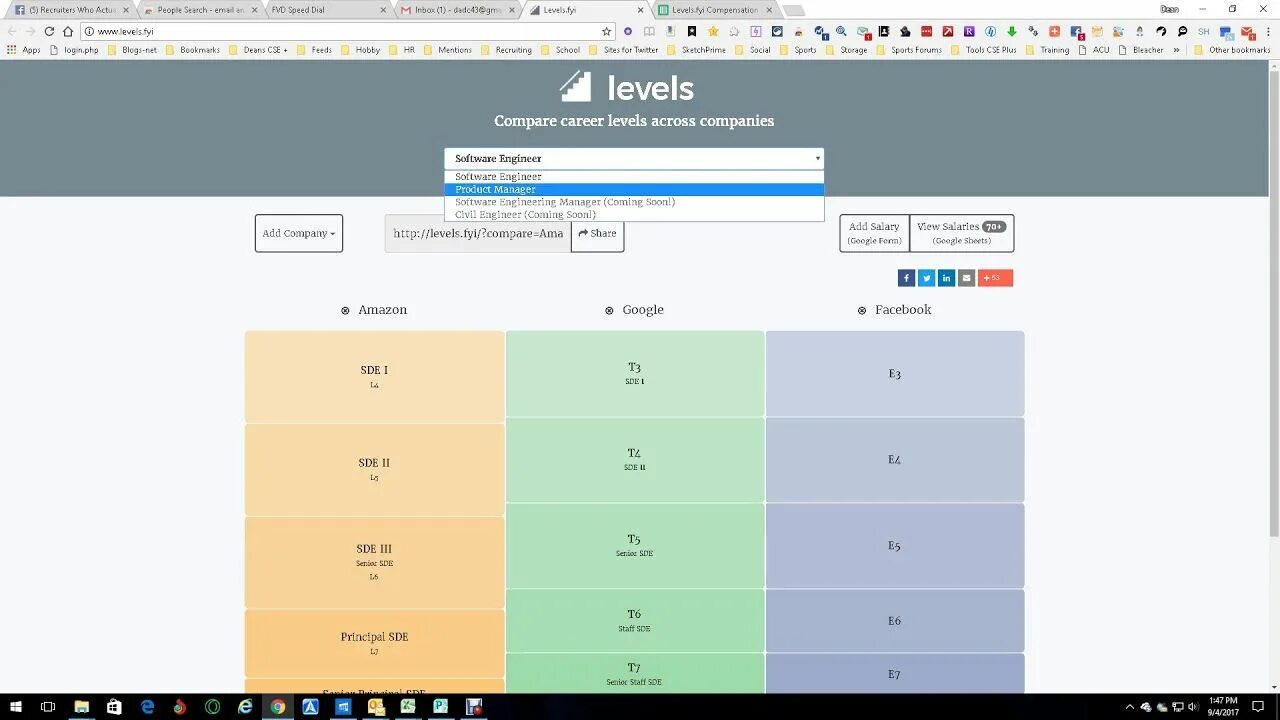Viewport: 1280px width, 720px height.
Task: Click the Add Salary Google Form button
Action: (x=874, y=233)
